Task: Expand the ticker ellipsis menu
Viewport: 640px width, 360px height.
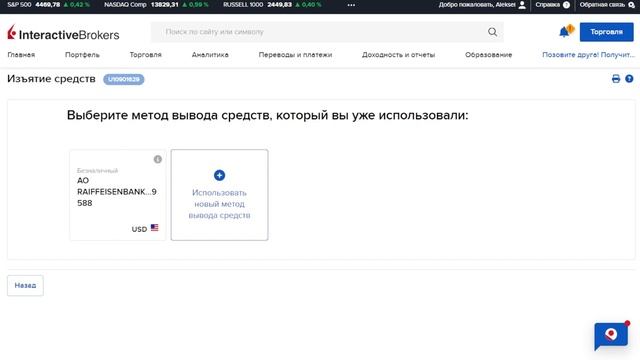Action: [x=351, y=5]
